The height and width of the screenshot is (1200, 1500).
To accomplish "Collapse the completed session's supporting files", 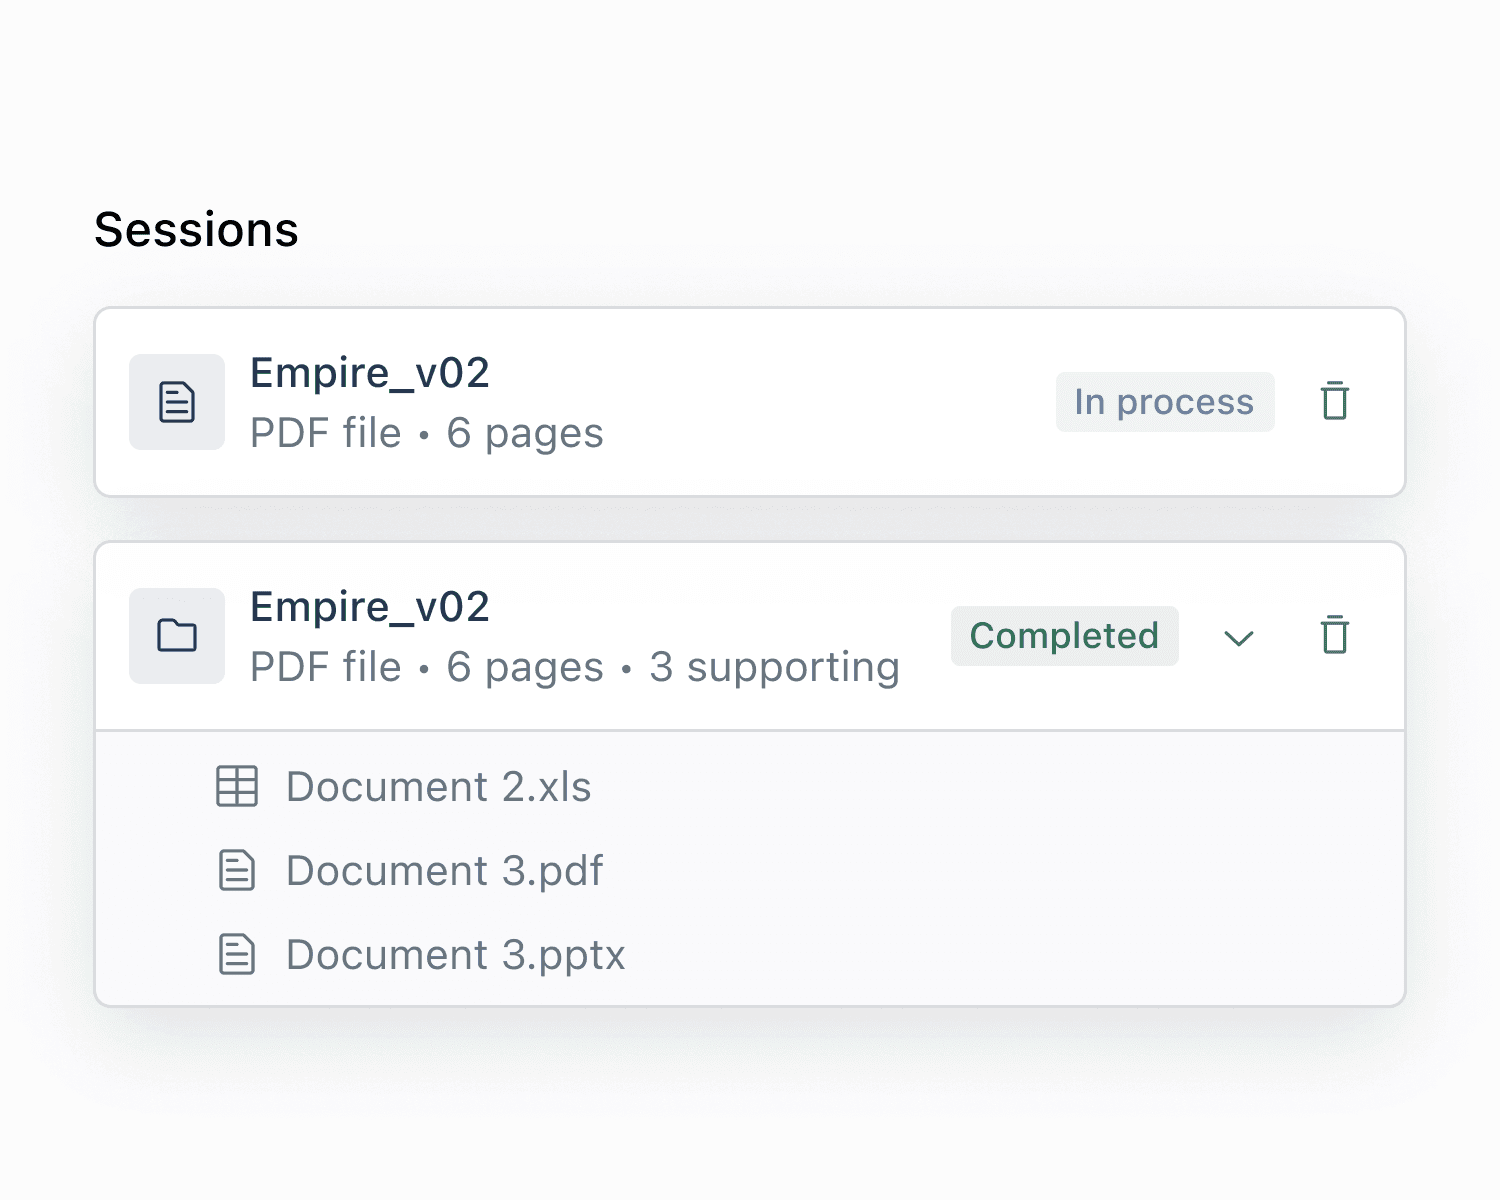I will (1239, 638).
